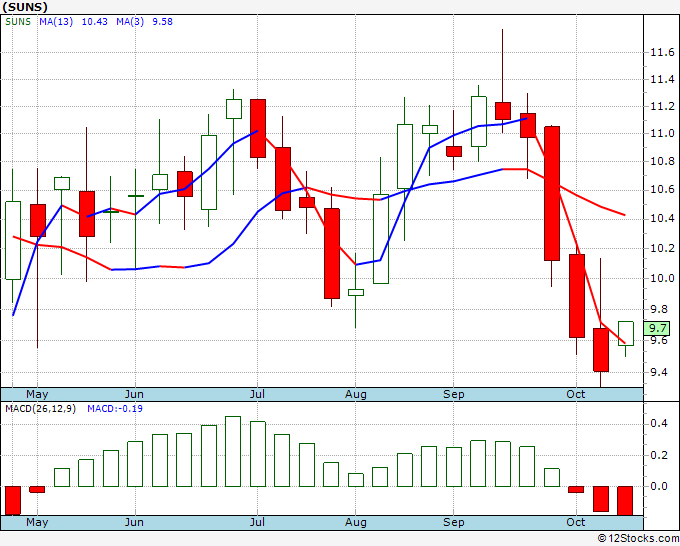Click Jun on the MACD panel date axis
Viewport: 680px width, 546px height.
[x=134, y=522]
